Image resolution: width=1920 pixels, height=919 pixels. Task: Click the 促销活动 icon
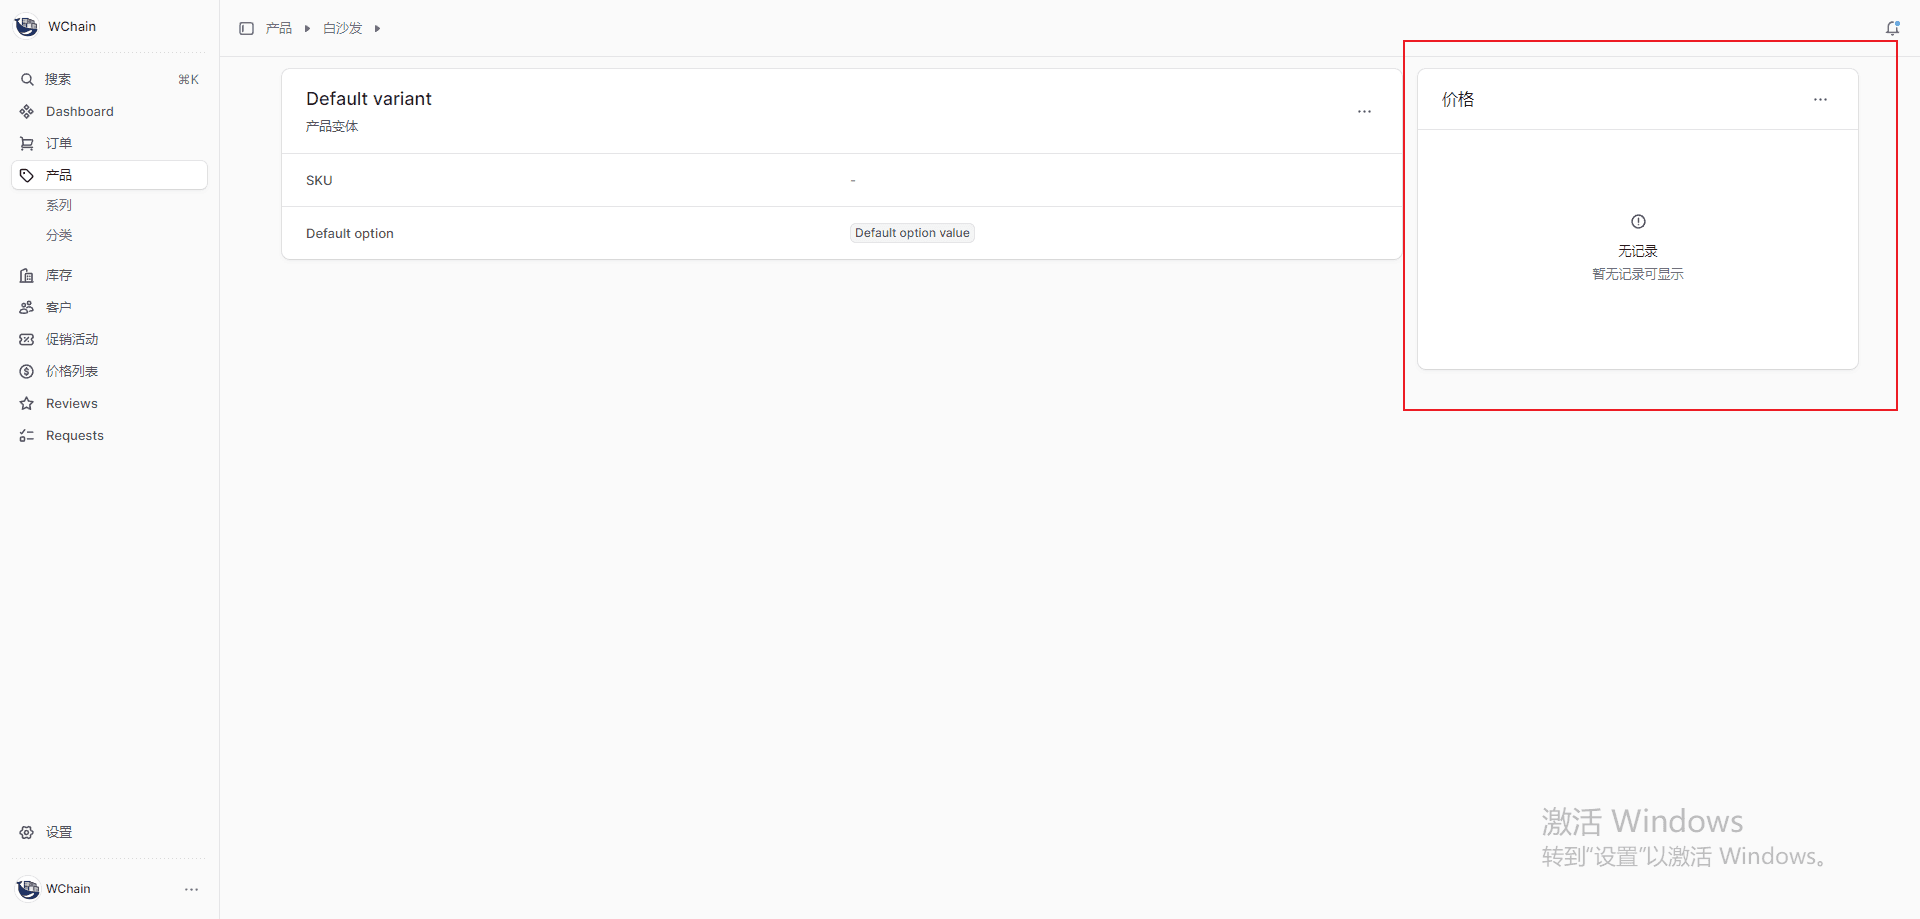click(27, 339)
